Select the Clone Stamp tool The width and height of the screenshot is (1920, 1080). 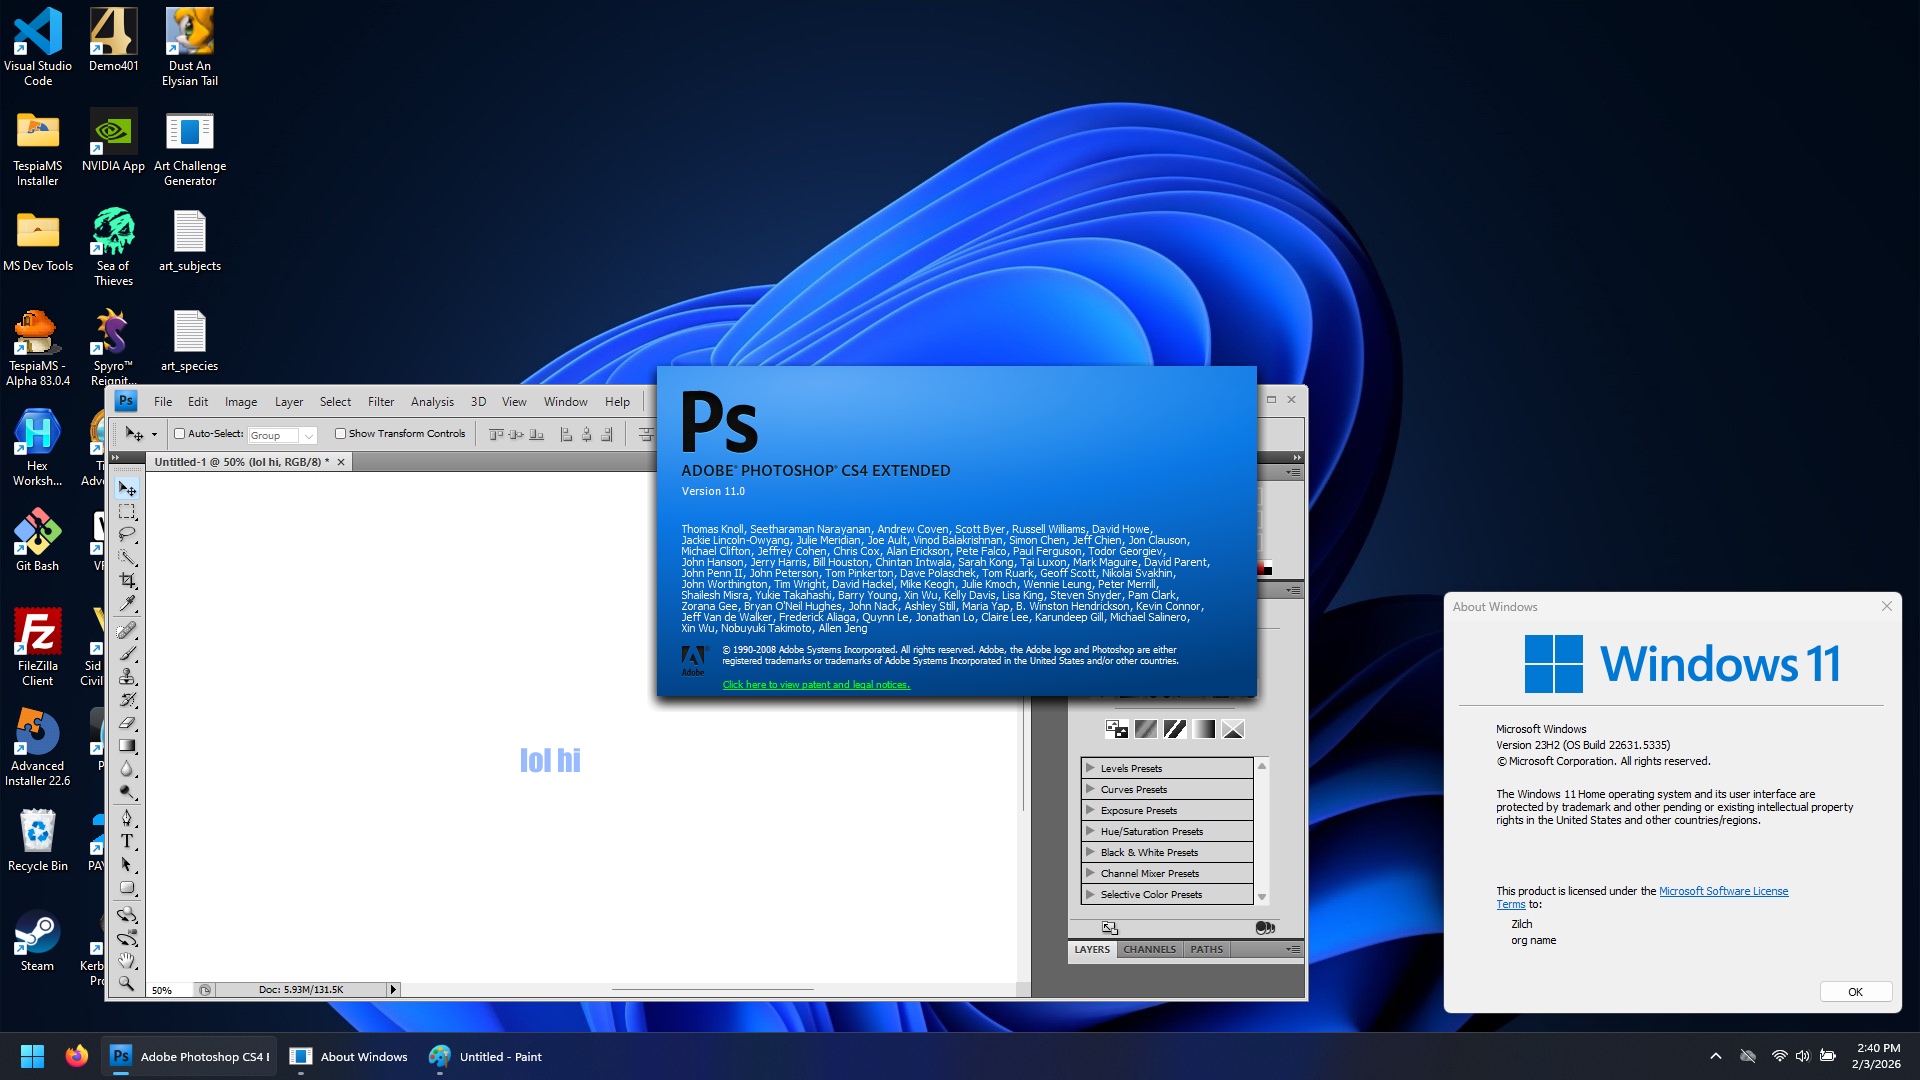127,677
